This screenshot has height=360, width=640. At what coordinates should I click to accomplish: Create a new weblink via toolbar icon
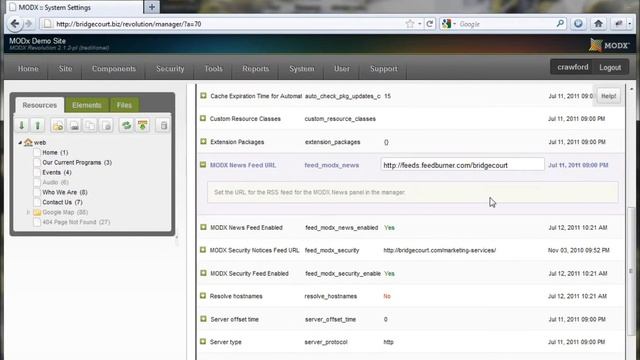(x=74, y=125)
